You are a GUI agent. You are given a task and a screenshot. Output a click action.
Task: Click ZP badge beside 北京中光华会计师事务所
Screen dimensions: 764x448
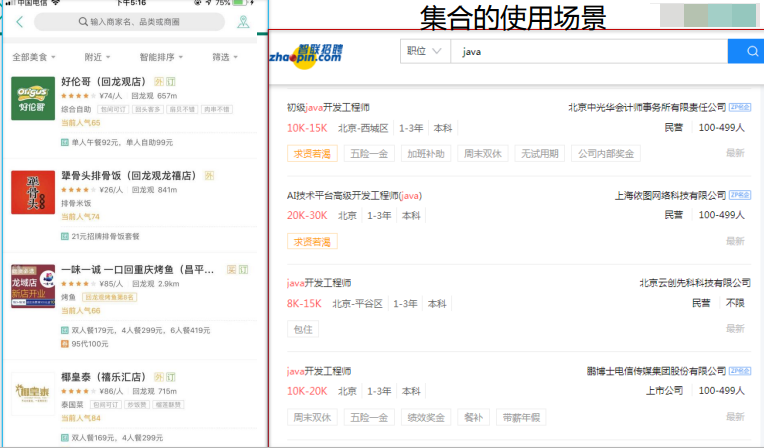[x=740, y=107]
